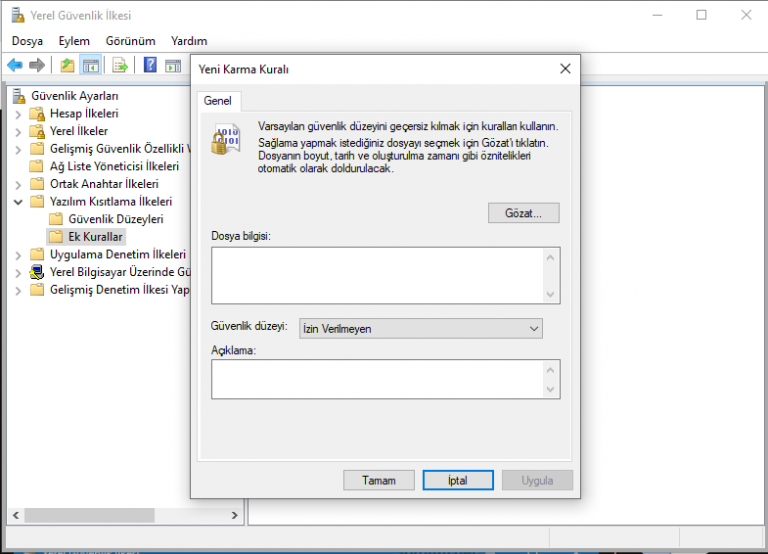This screenshot has width=768, height=554.
Task: Click the show/hide action pane icon
Action: point(173,65)
